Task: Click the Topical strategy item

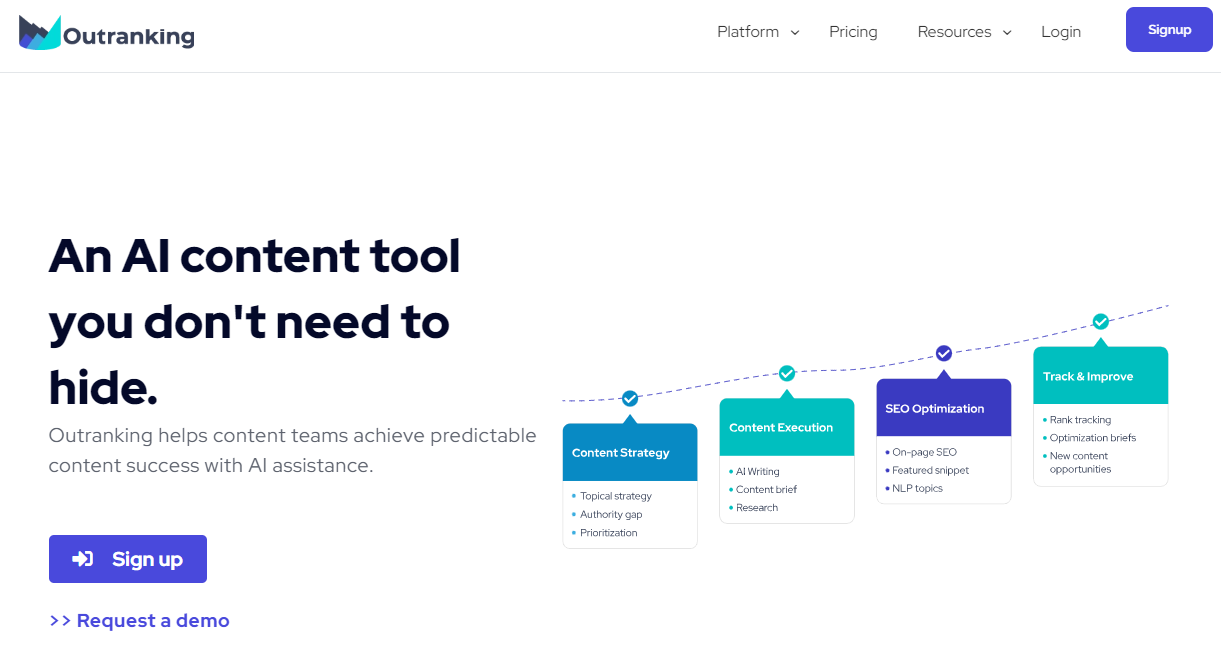Action: point(615,496)
